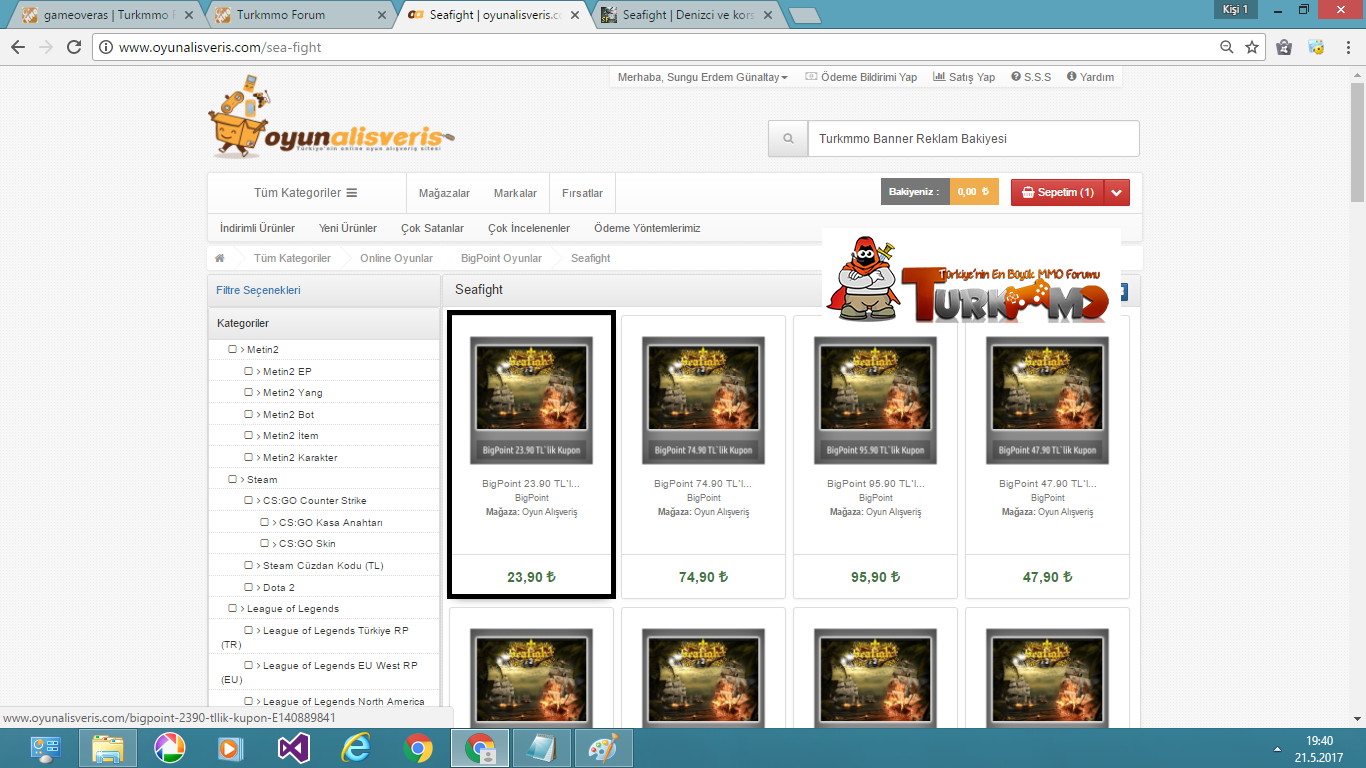This screenshot has height=768, width=1366.
Task: Open the BigPoint 95.90 TL kupon thumbnail
Action: [x=875, y=400]
